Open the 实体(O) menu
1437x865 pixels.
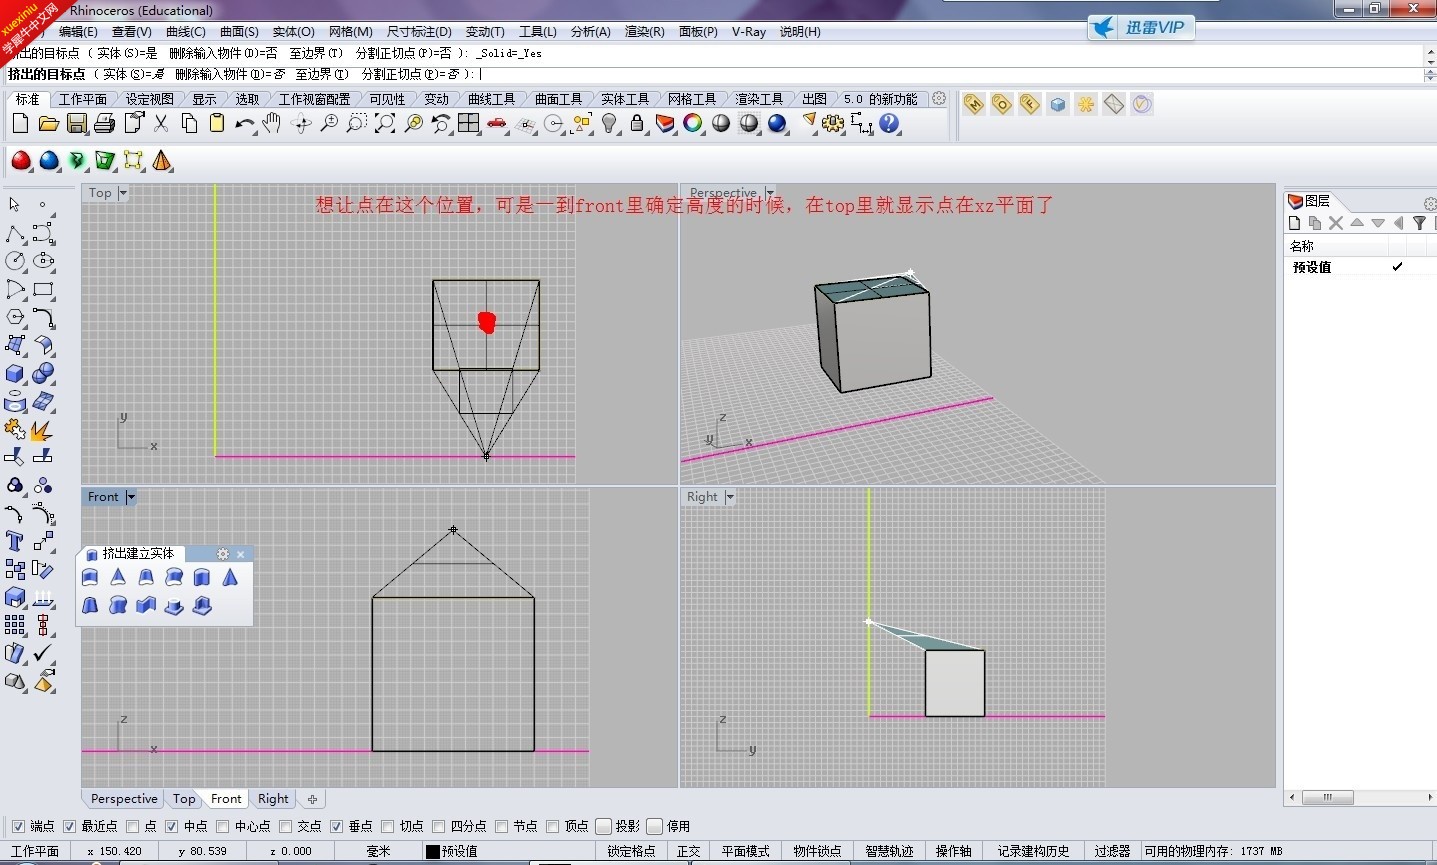coord(293,32)
